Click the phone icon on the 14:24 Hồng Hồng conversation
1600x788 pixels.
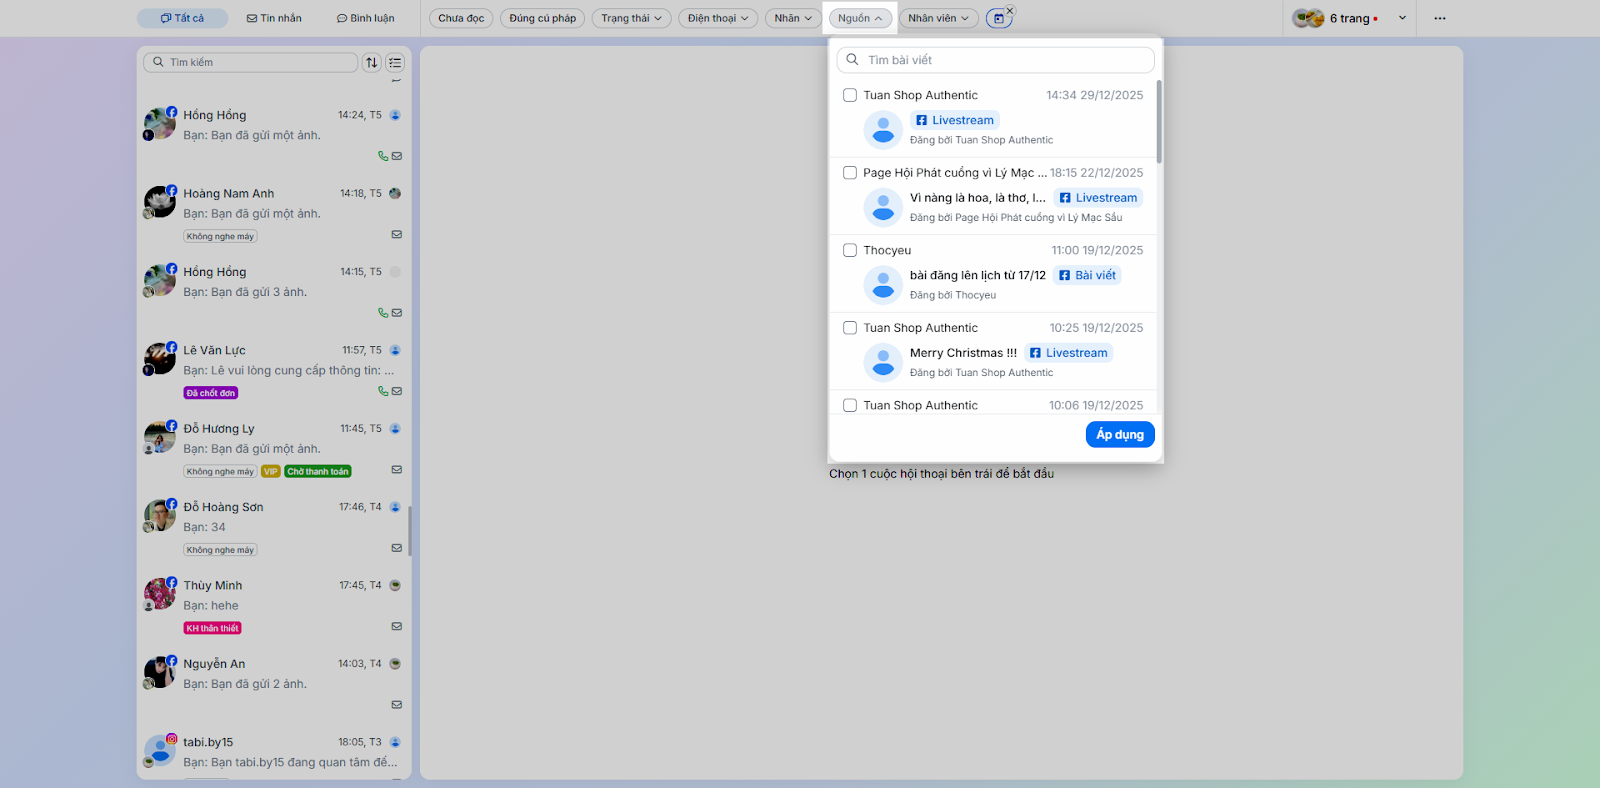point(383,156)
